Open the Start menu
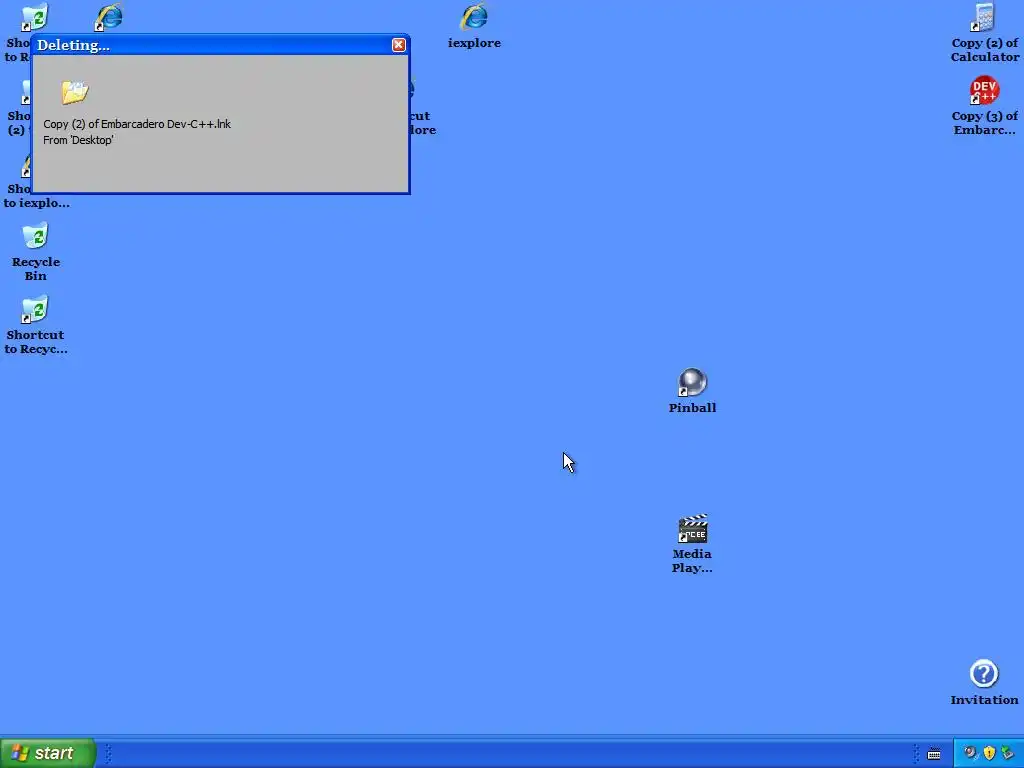Screen dimensions: 1024x768 [48, 753]
